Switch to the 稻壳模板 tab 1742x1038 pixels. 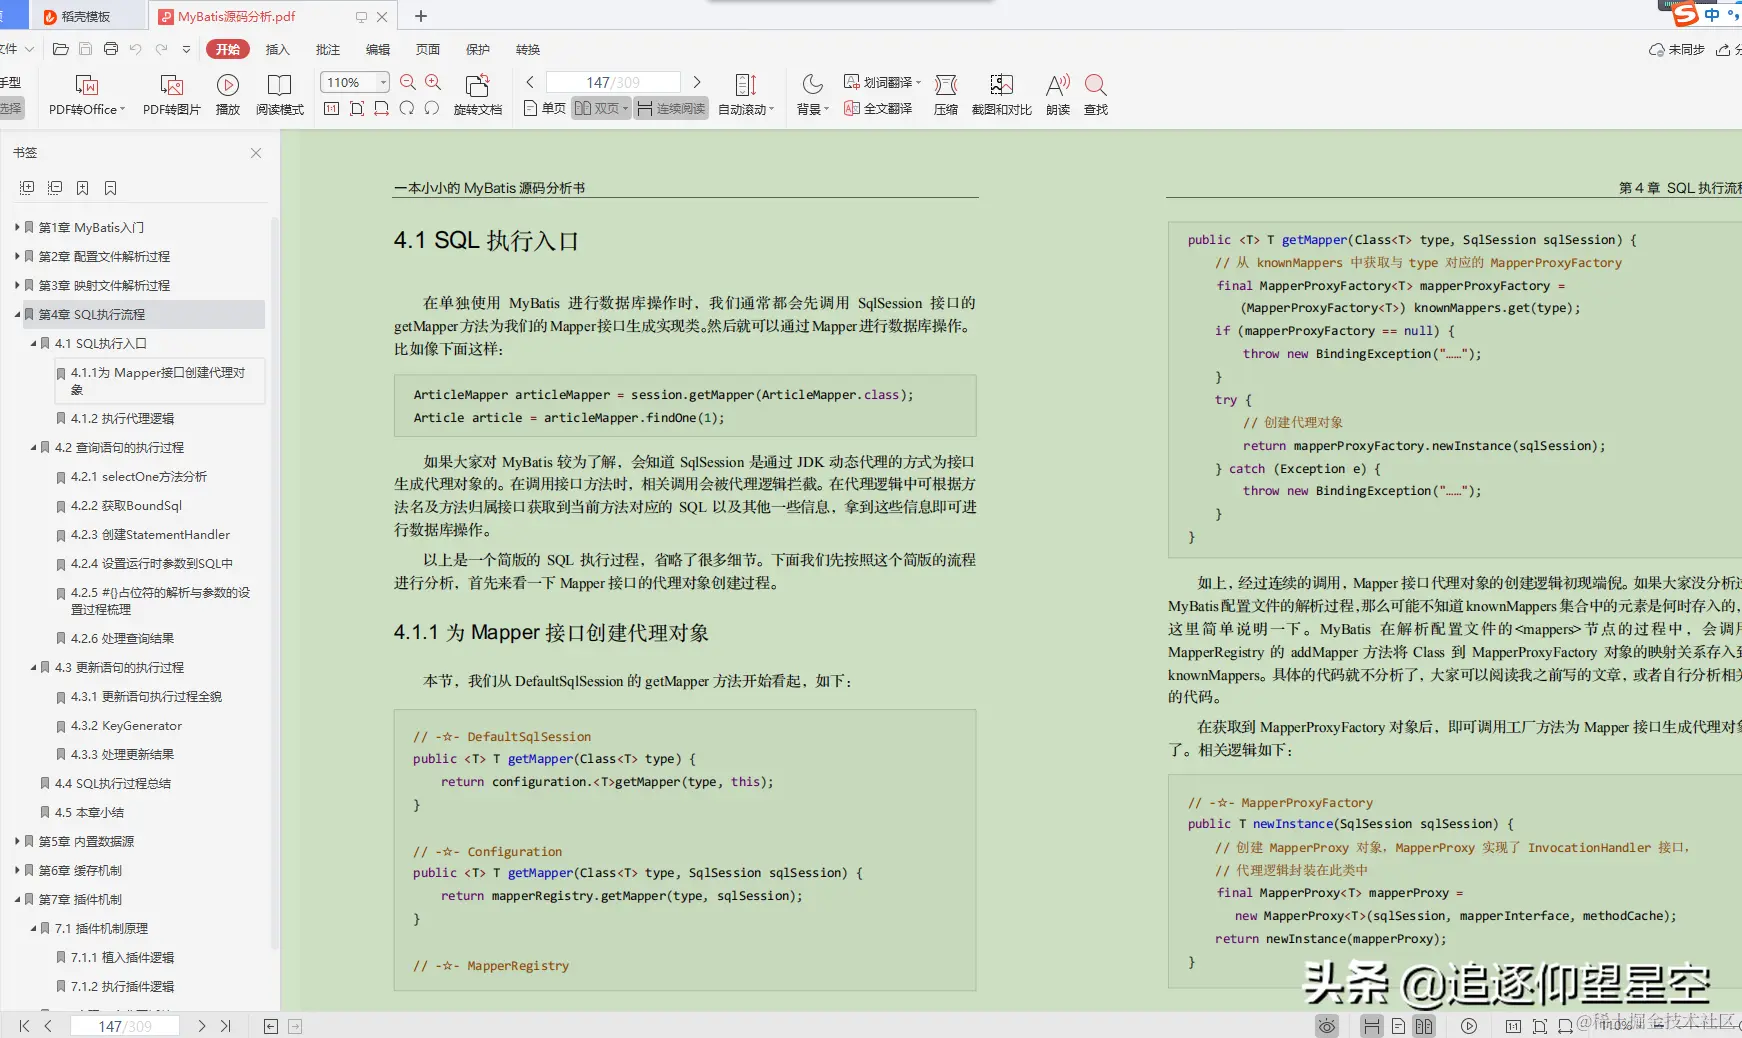[86, 16]
